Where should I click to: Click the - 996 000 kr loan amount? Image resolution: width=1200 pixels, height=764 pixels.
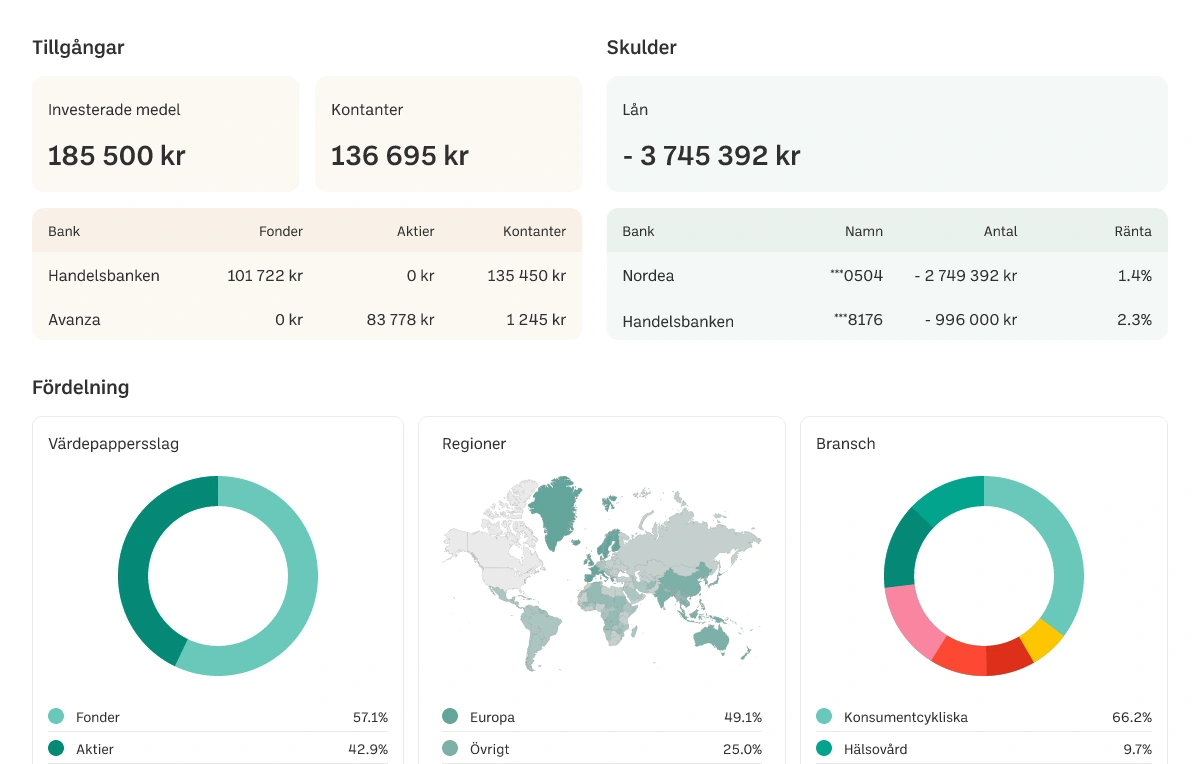(972, 320)
